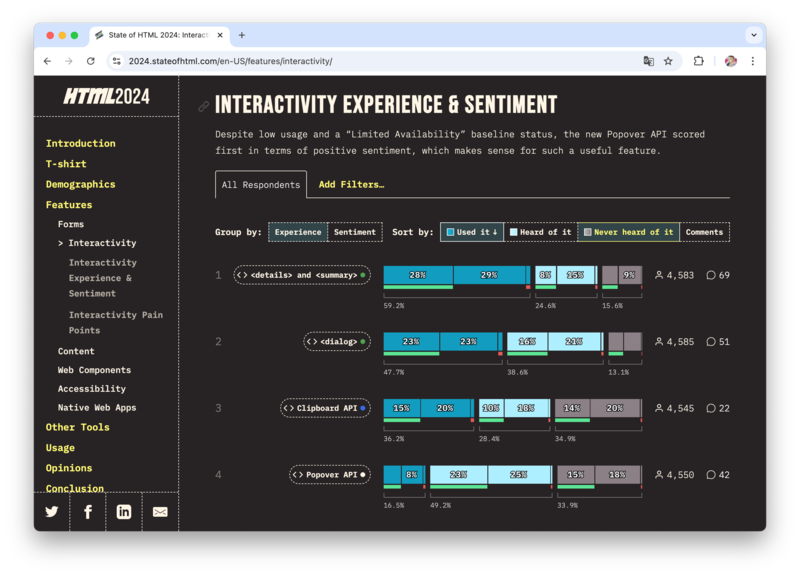
Task: Open the Opinions section
Action: 69,468
